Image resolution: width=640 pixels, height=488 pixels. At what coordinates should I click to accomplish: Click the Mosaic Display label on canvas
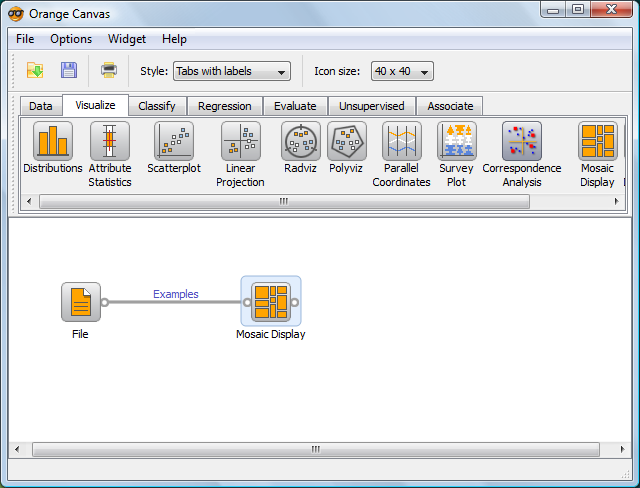(x=271, y=334)
